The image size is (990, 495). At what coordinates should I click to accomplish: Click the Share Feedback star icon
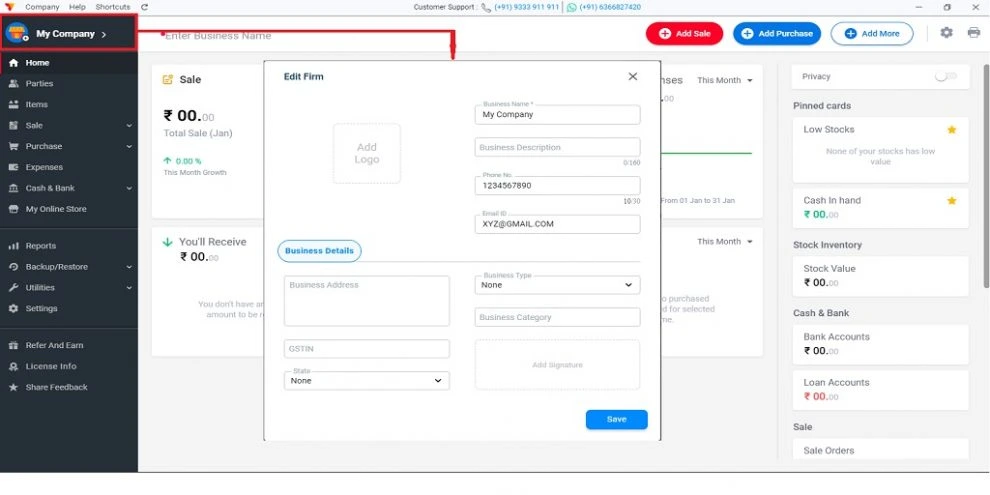coord(13,387)
